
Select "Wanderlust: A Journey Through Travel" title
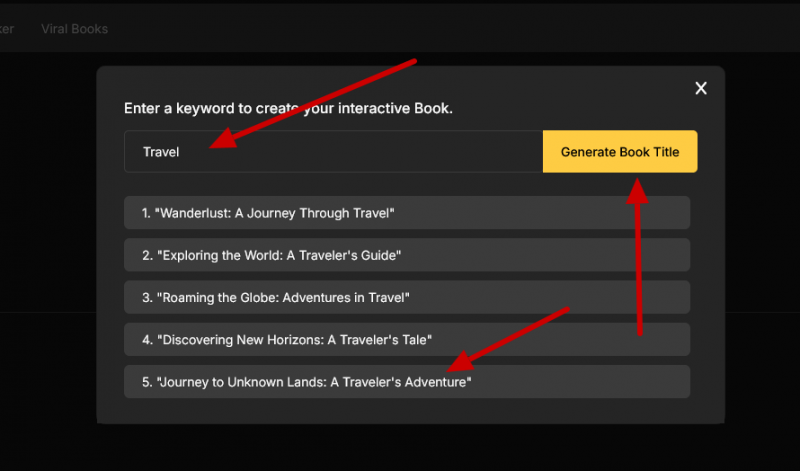point(407,213)
